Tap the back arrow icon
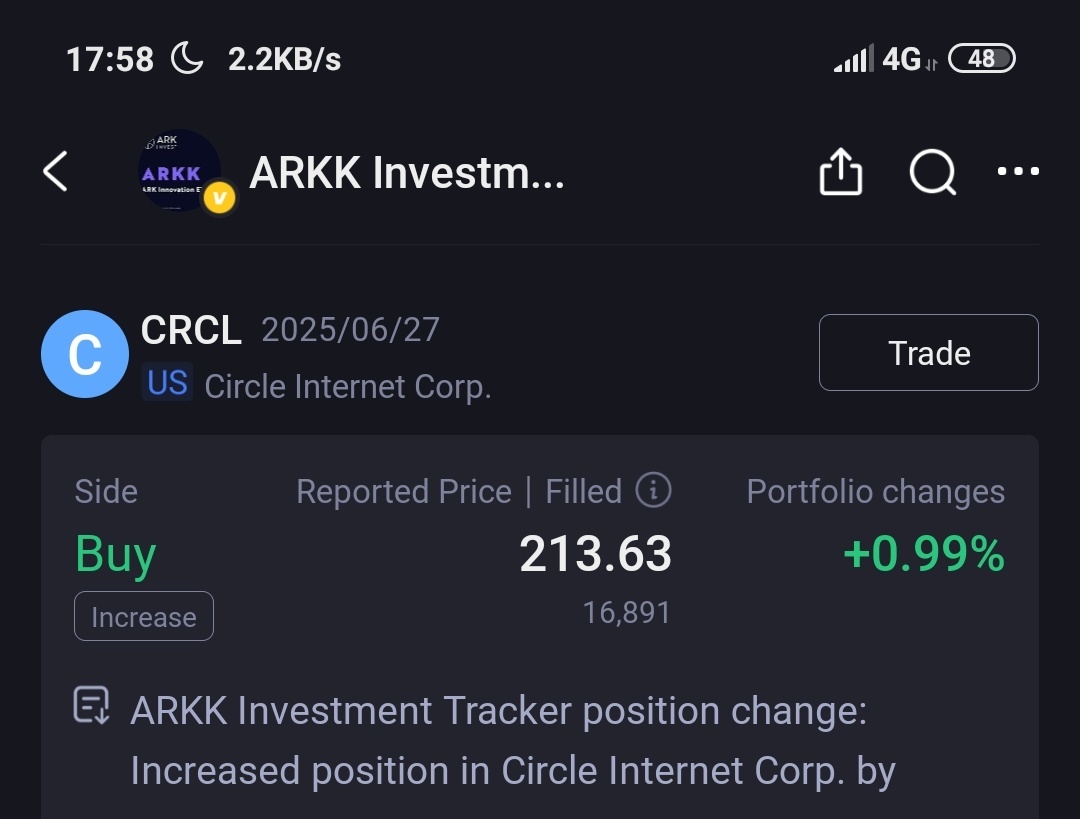1080x819 pixels. [x=55, y=171]
